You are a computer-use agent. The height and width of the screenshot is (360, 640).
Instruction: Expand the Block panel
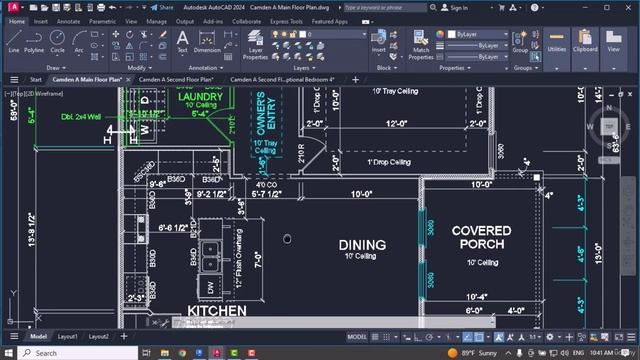tap(387, 68)
